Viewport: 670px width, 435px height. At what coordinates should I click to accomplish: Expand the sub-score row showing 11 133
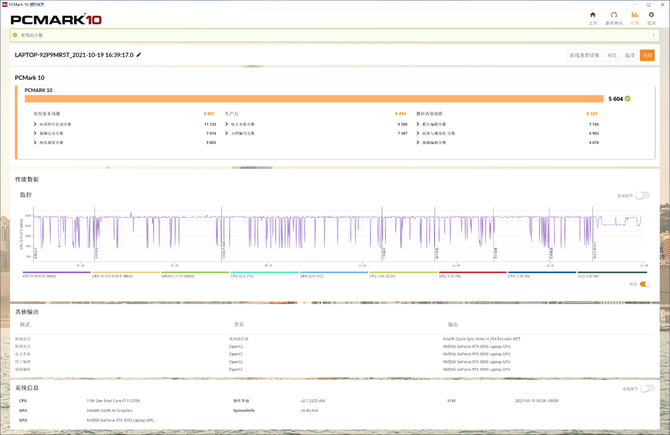click(125, 124)
